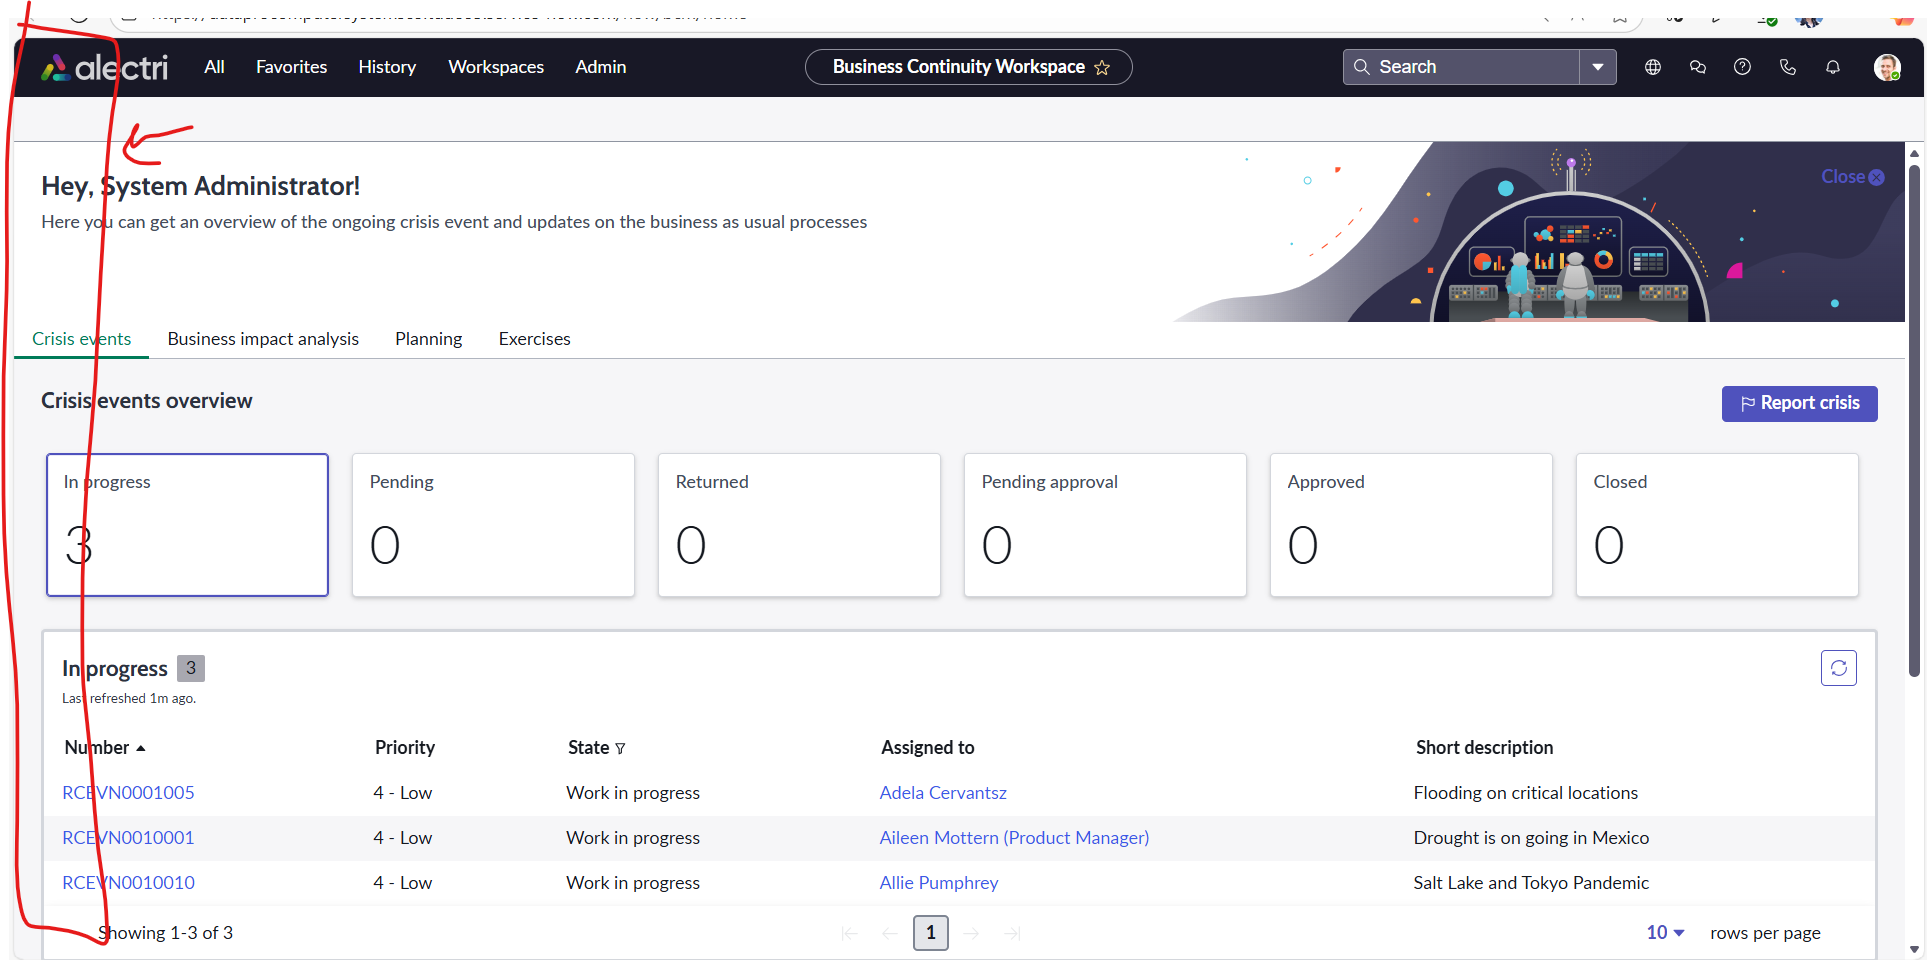The image size is (1927, 960).
Task: Open notifications bell icon
Action: coord(1833,67)
